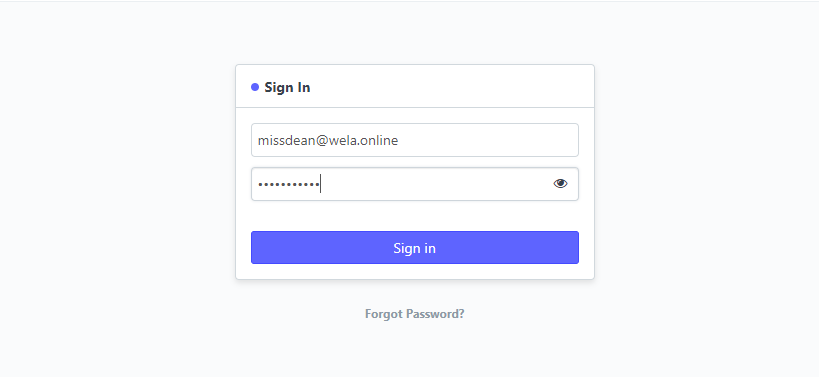
Task: Click the purple bullet icon in the card header
Action: pyautogui.click(x=255, y=87)
